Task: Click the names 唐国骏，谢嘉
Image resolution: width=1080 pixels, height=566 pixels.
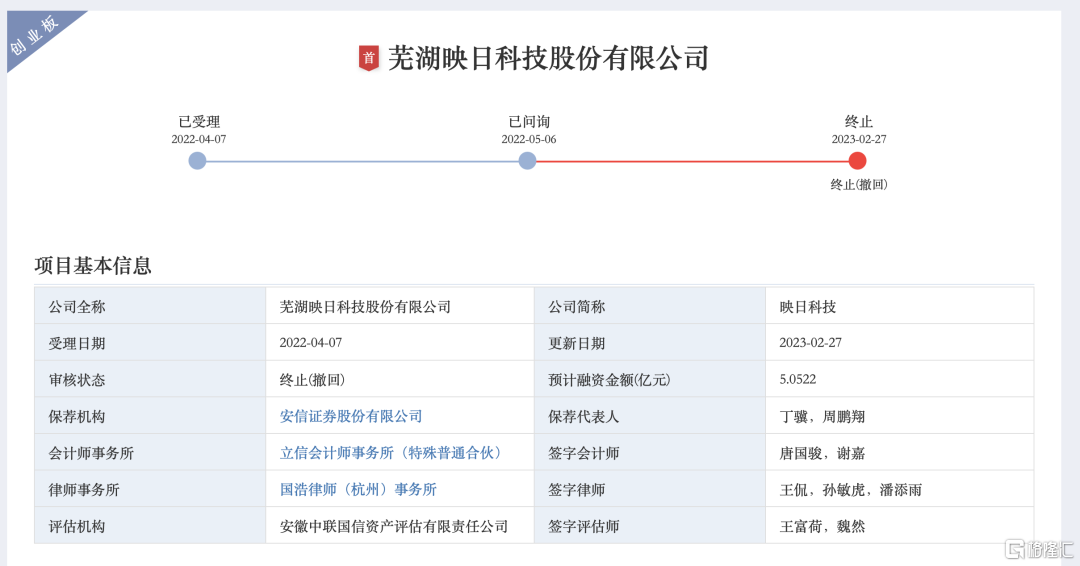Action: (822, 453)
